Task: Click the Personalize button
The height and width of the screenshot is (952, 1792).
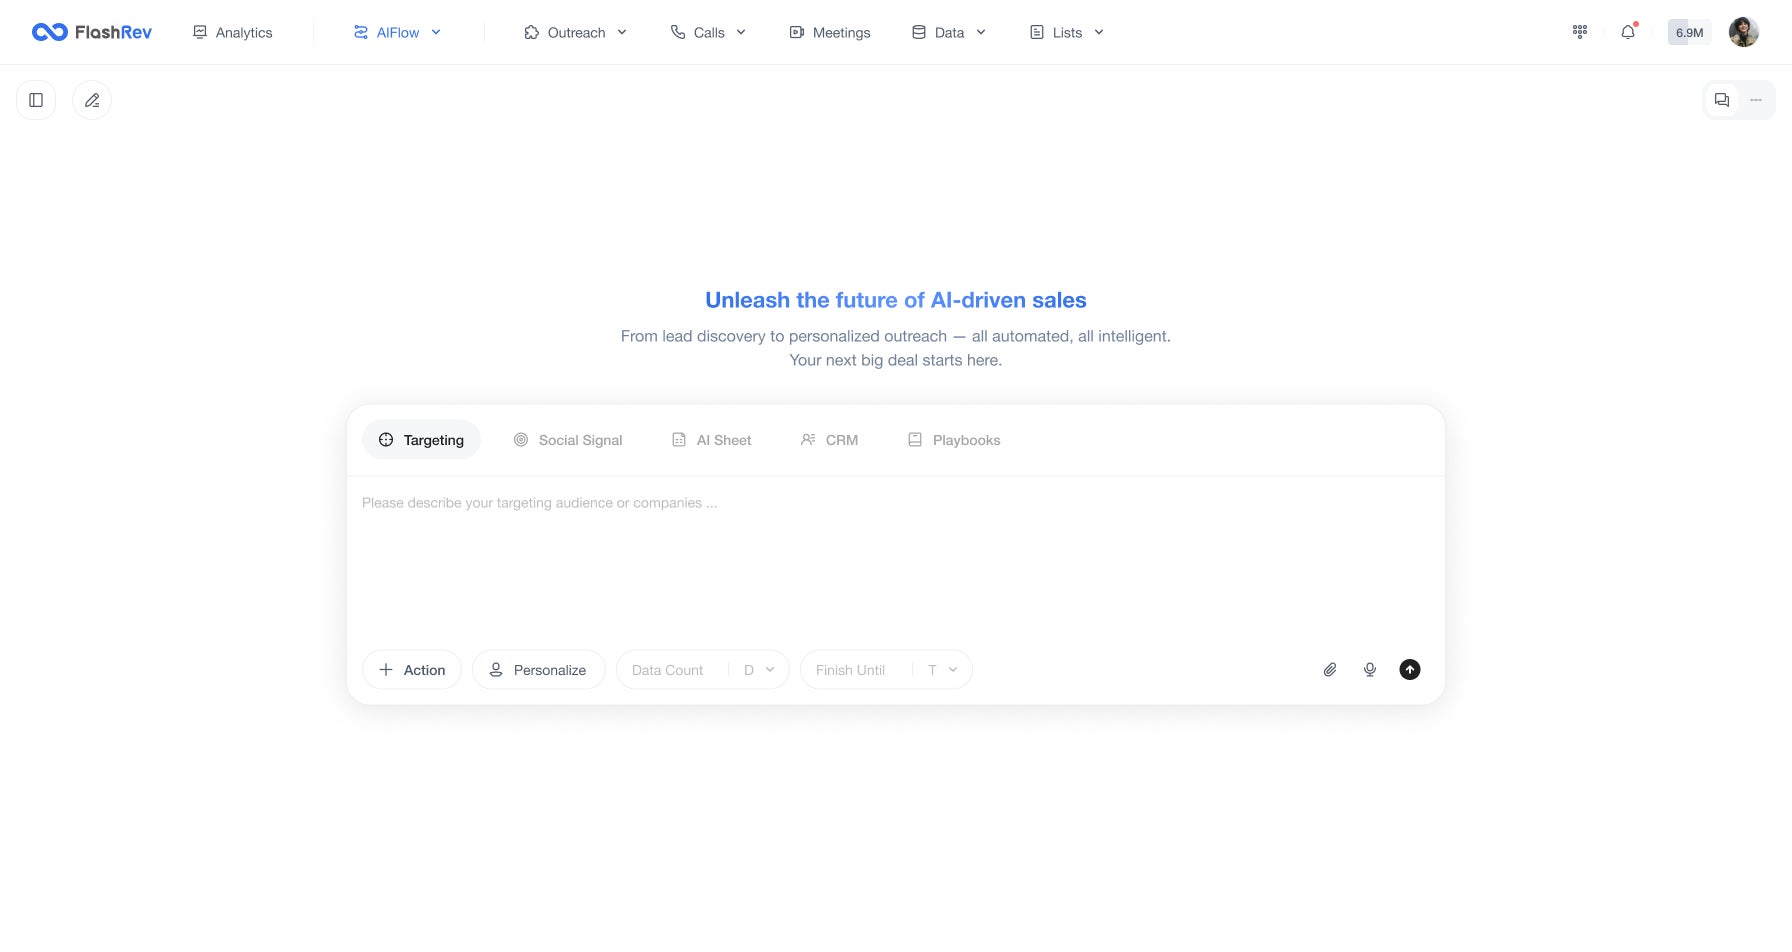Action: point(538,670)
